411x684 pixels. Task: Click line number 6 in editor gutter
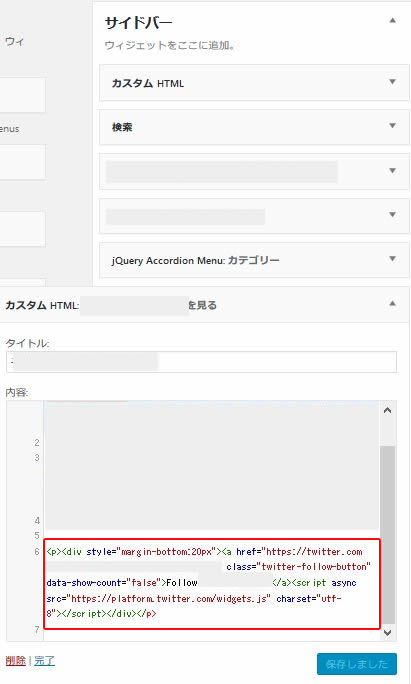click(37, 552)
